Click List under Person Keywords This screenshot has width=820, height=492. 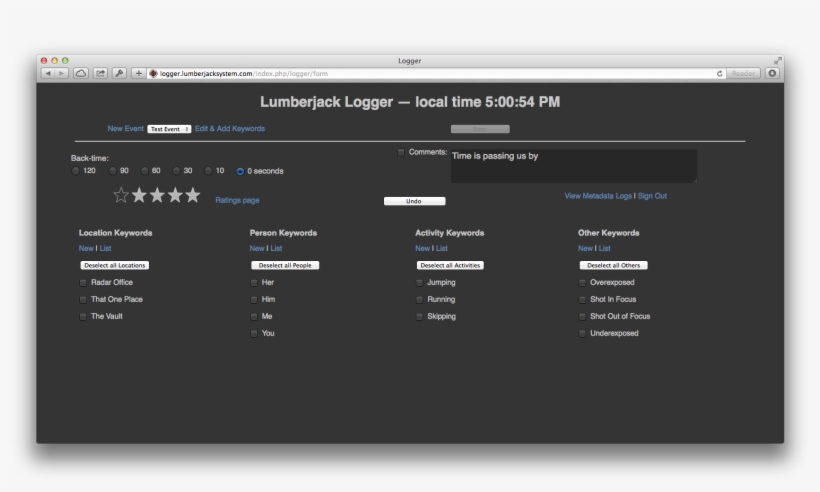point(276,248)
